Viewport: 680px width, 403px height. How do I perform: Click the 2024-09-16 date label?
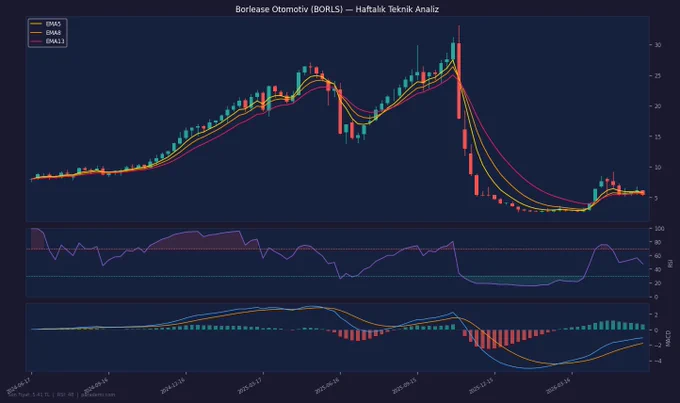[96, 385]
